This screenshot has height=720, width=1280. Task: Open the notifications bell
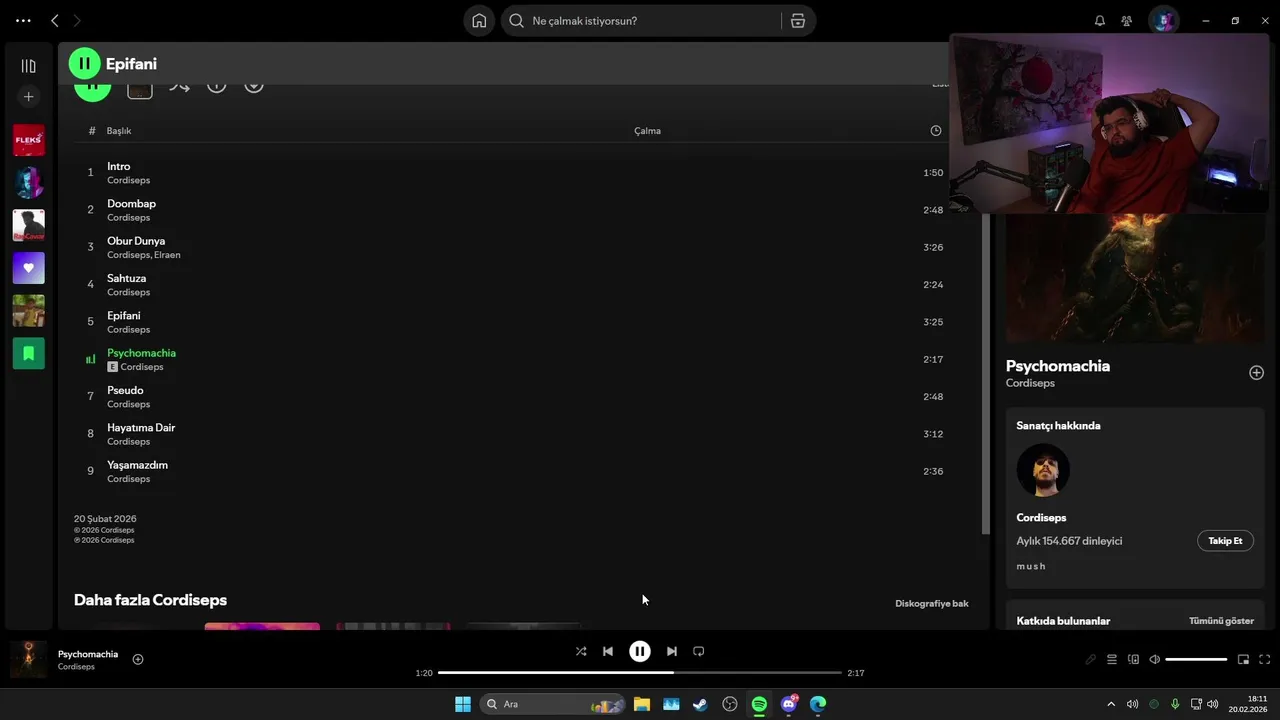pyautogui.click(x=1100, y=21)
